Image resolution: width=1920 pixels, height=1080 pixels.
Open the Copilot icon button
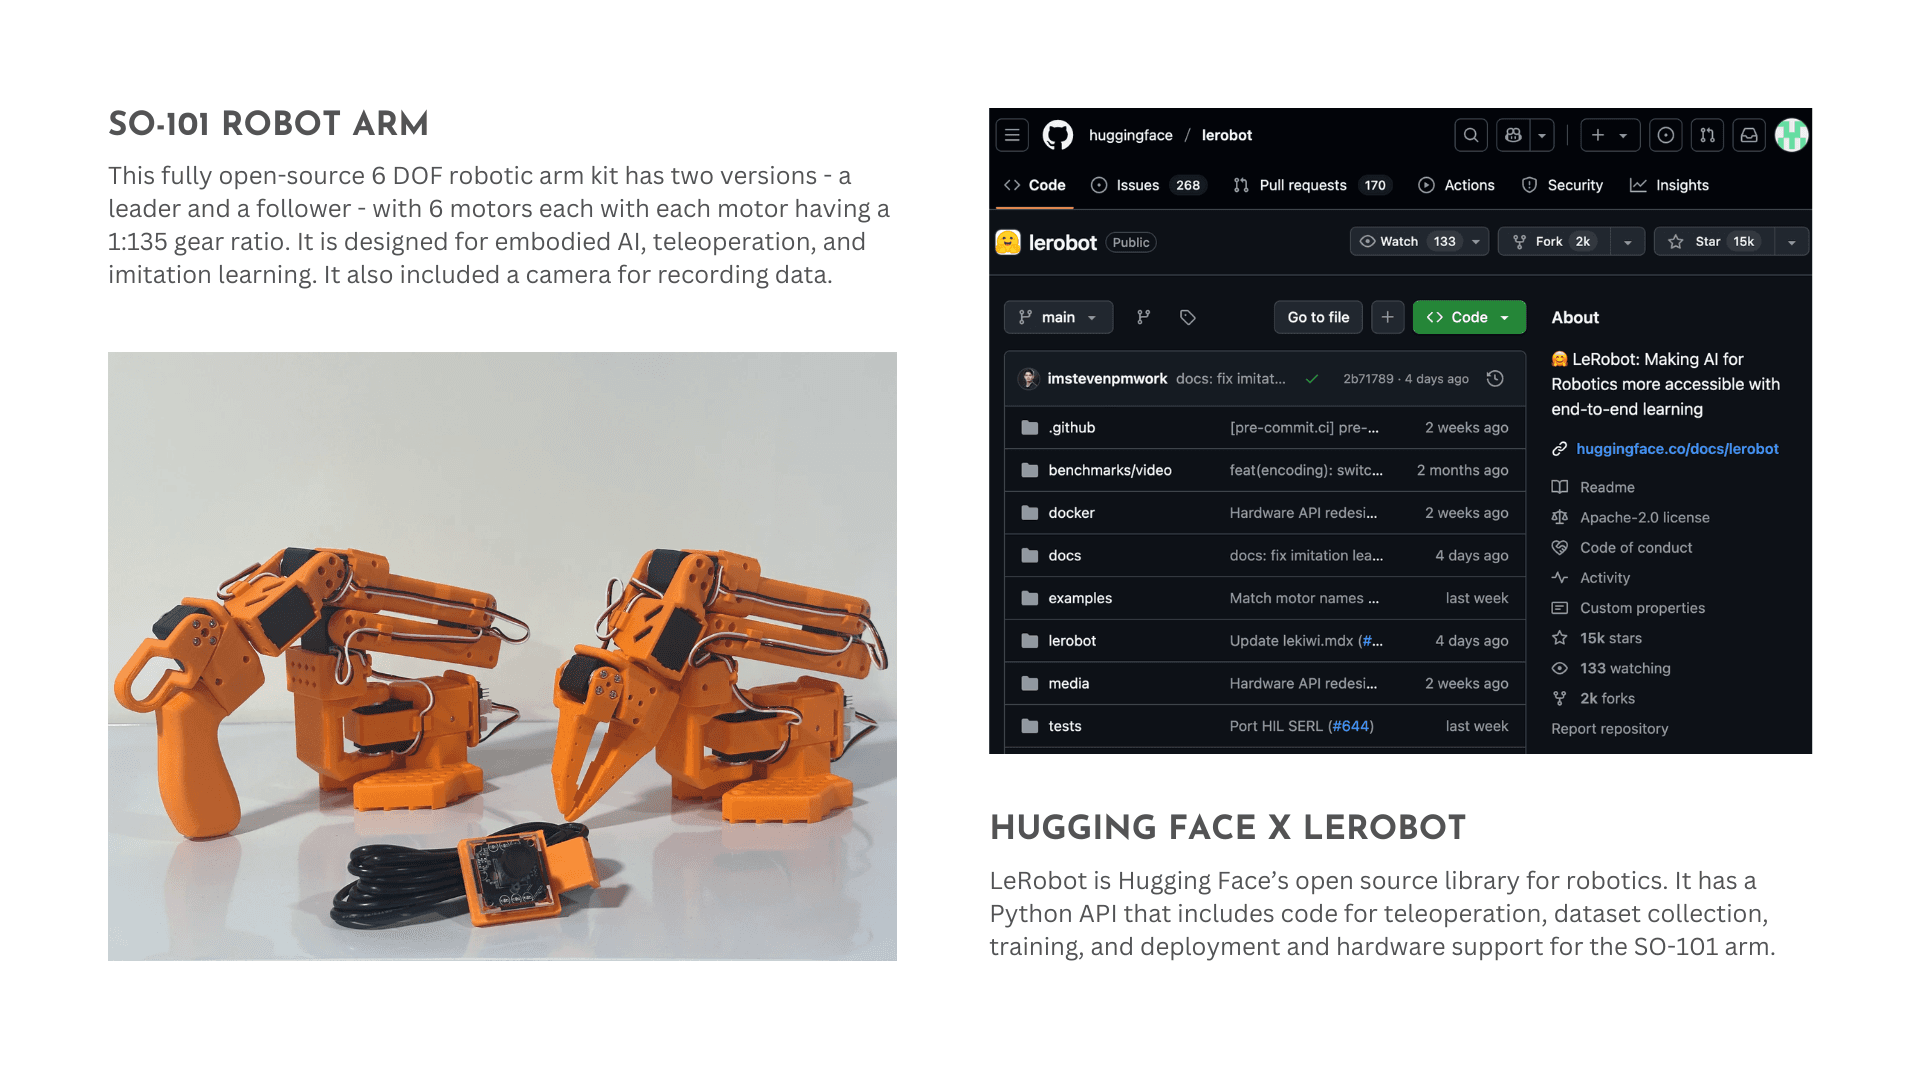pyautogui.click(x=1513, y=135)
